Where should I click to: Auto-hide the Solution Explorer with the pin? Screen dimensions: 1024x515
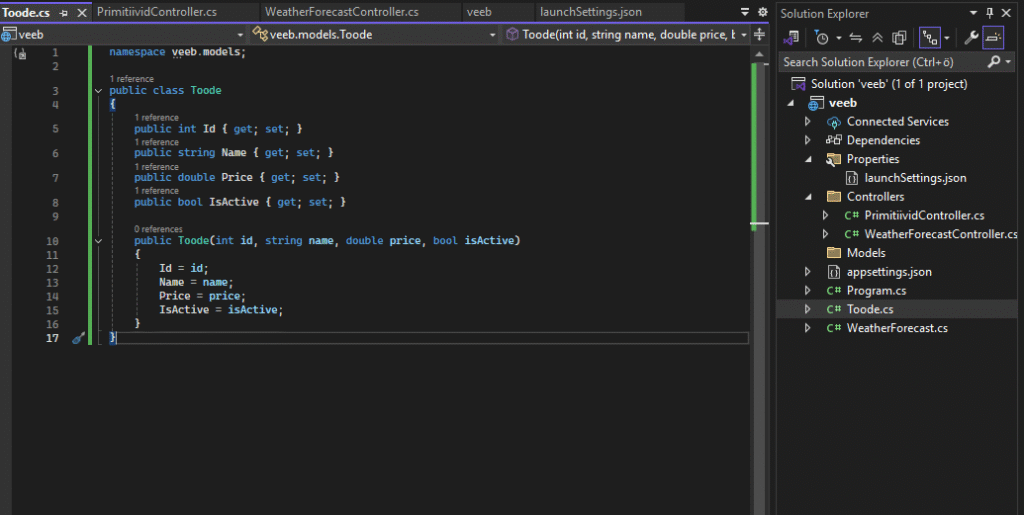[990, 13]
